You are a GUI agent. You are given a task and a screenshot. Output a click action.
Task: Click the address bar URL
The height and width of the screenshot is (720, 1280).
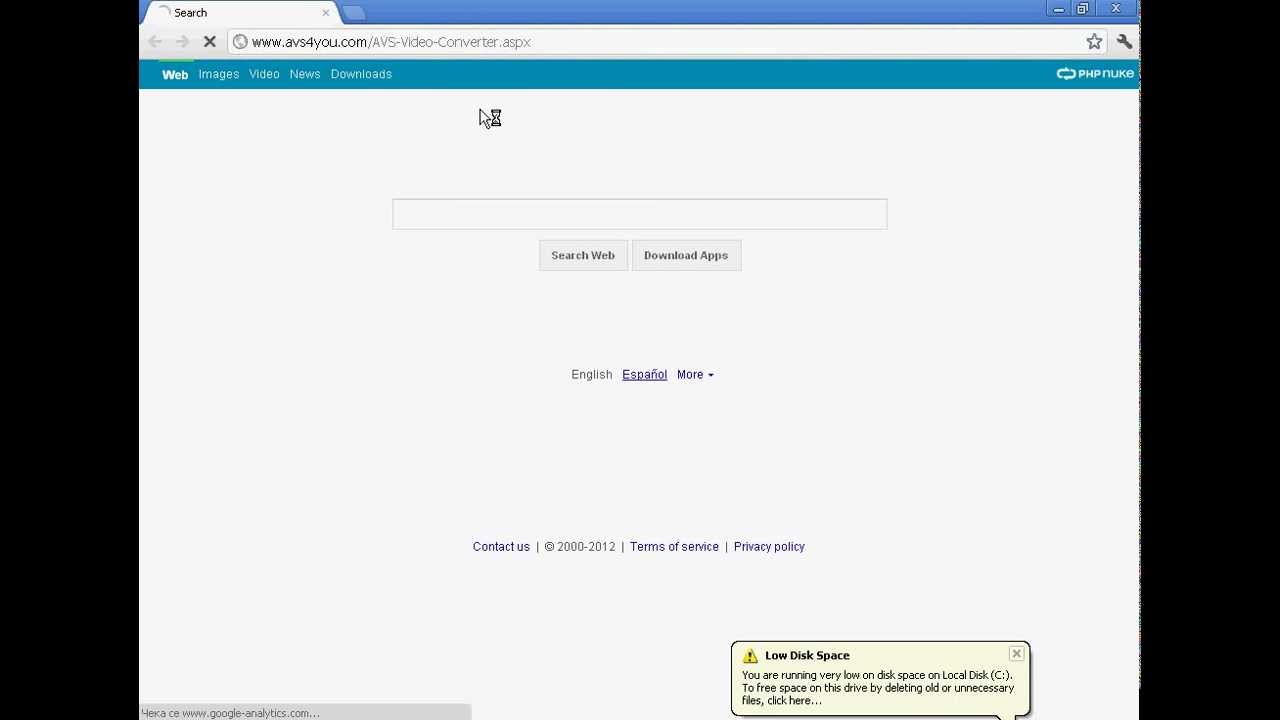coord(391,42)
